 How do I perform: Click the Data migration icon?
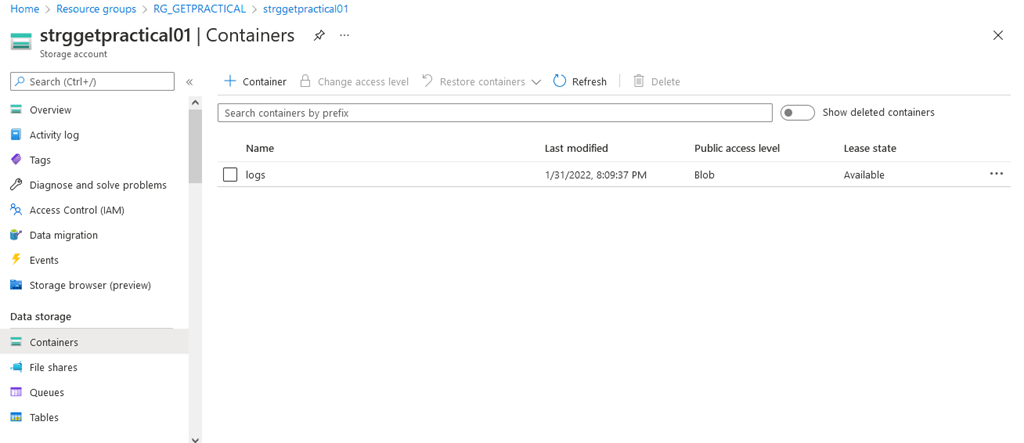pyautogui.click(x=16, y=235)
